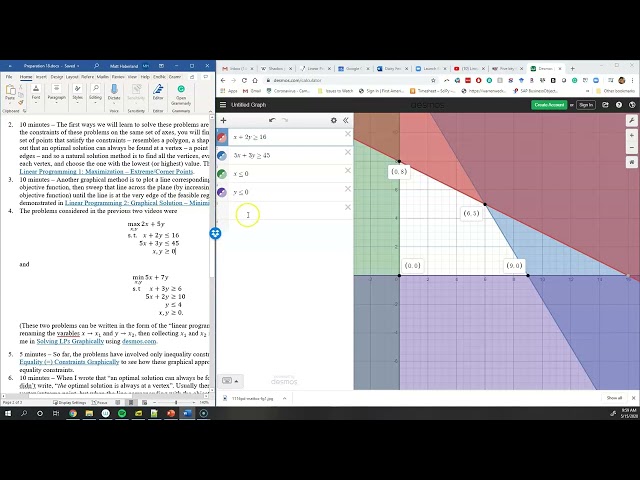The width and height of the screenshot is (640, 480).
Task: Open Desmos language globe menu
Action: click(x=632, y=105)
